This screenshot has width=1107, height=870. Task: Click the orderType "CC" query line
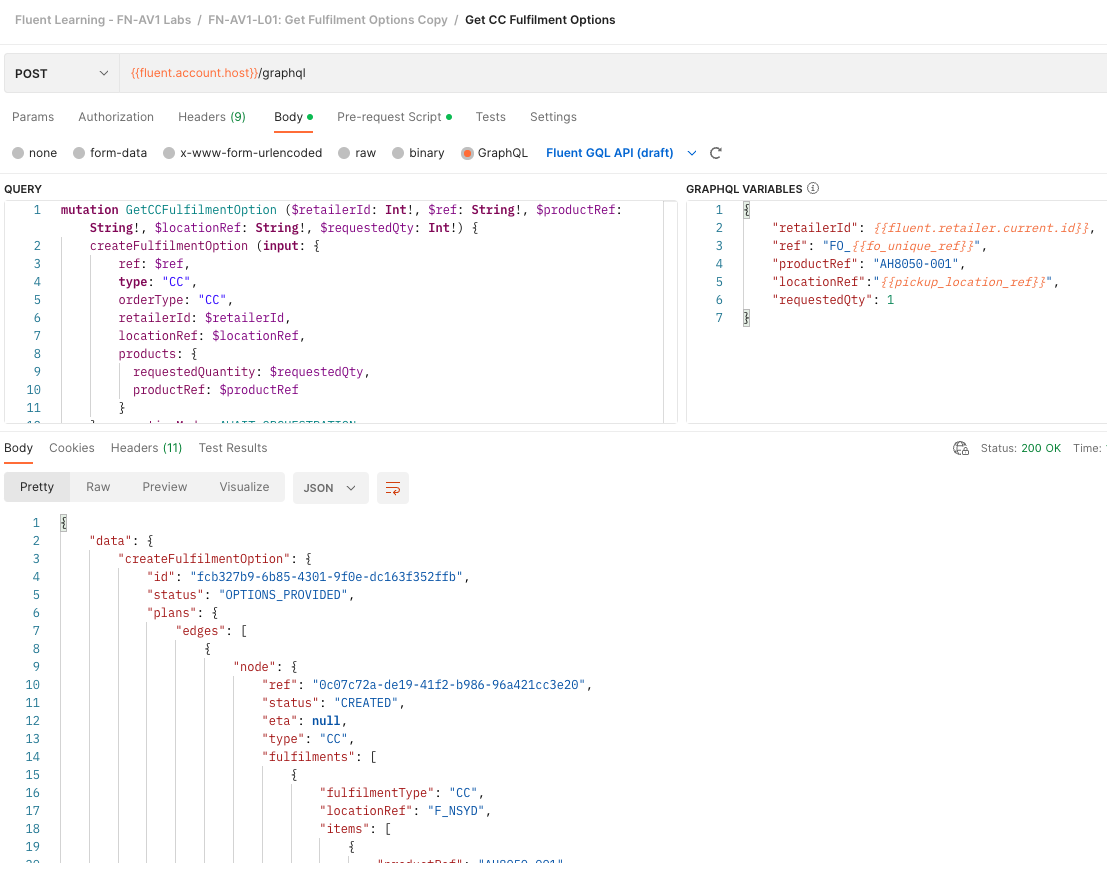tap(175, 300)
